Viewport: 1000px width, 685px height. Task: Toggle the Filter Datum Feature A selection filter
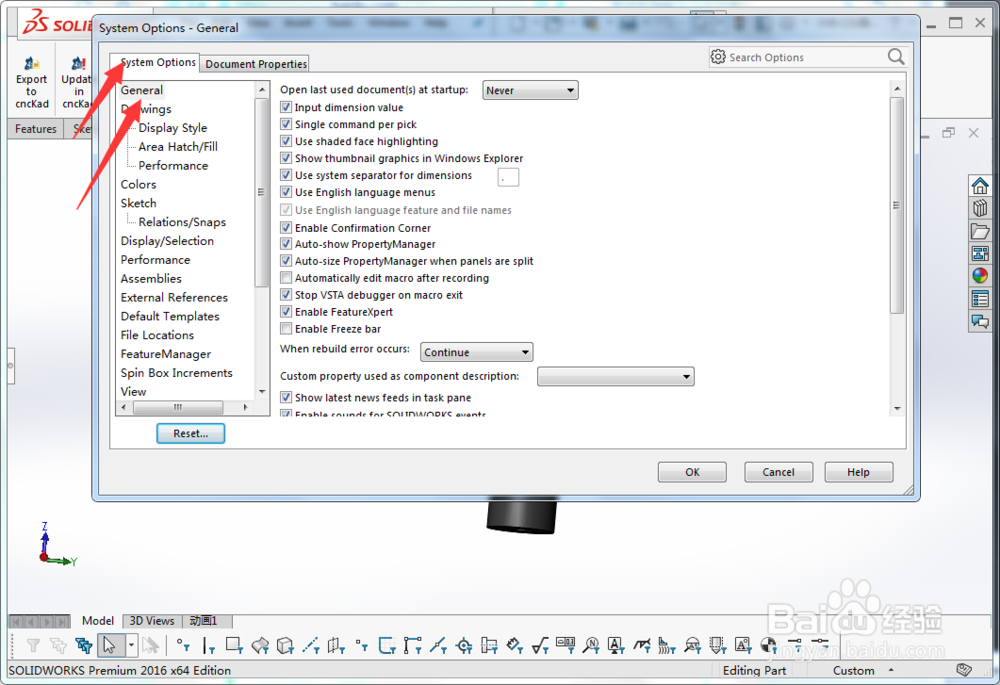click(x=615, y=645)
